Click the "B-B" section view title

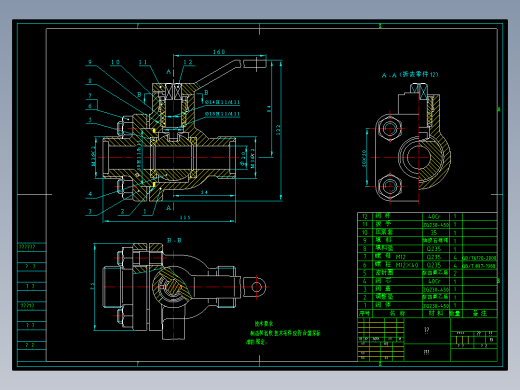[x=174, y=240]
